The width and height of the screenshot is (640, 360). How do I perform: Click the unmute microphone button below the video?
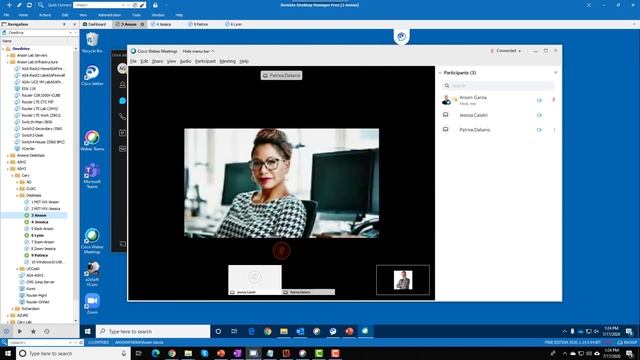281,251
